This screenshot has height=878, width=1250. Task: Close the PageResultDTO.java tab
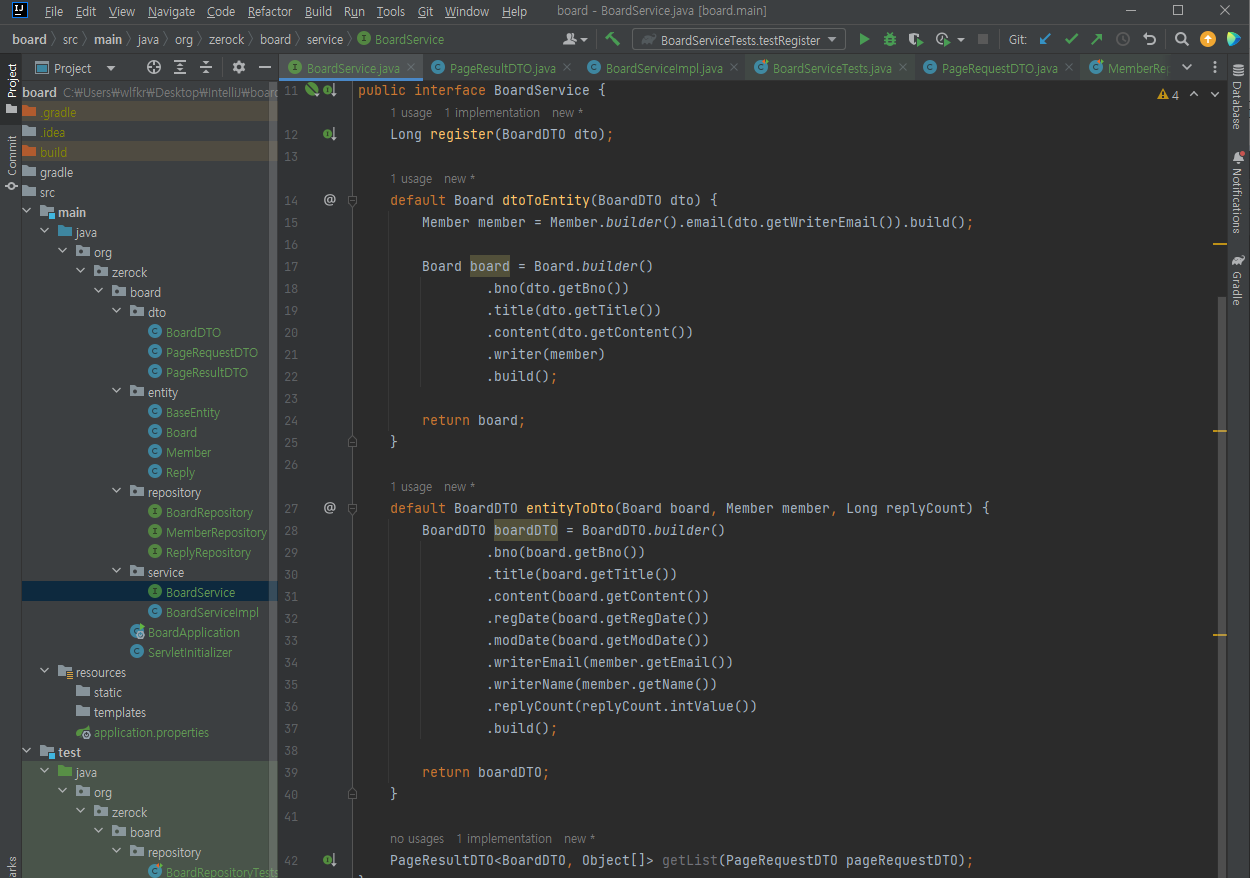[569, 69]
